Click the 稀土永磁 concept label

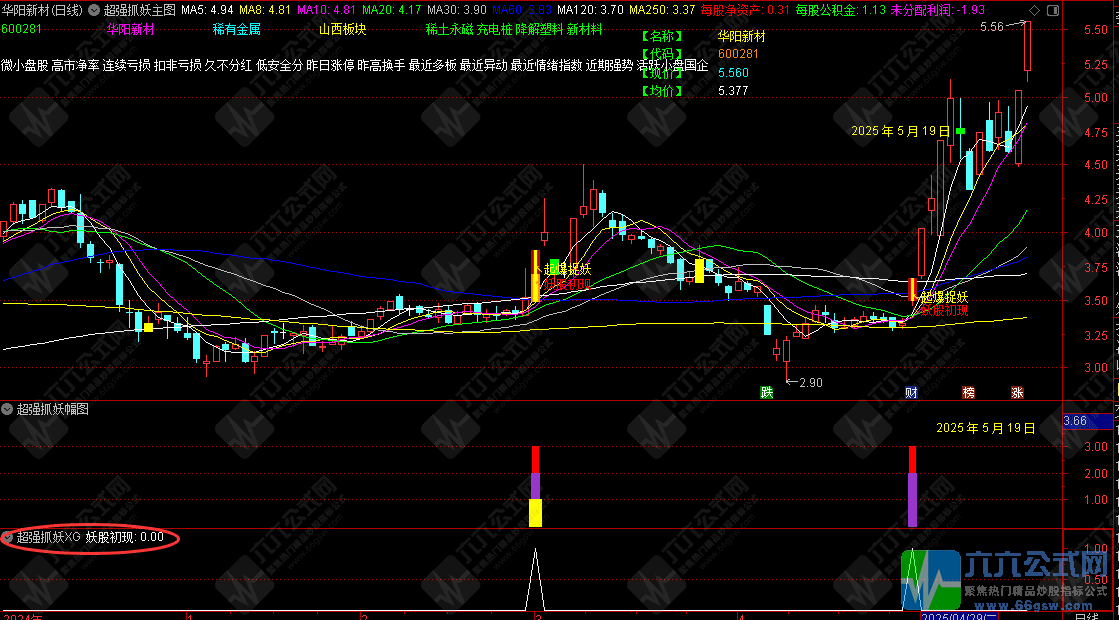pyautogui.click(x=448, y=29)
